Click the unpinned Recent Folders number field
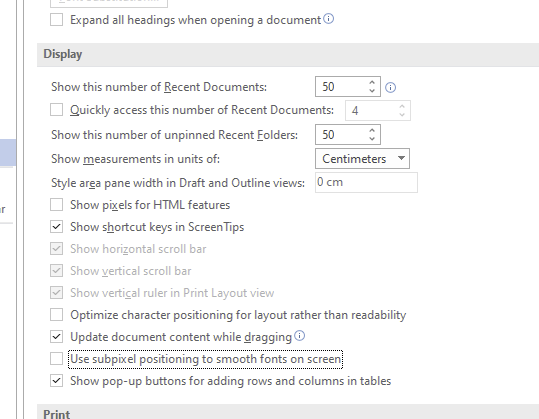The height and width of the screenshot is (419, 539). (340, 135)
